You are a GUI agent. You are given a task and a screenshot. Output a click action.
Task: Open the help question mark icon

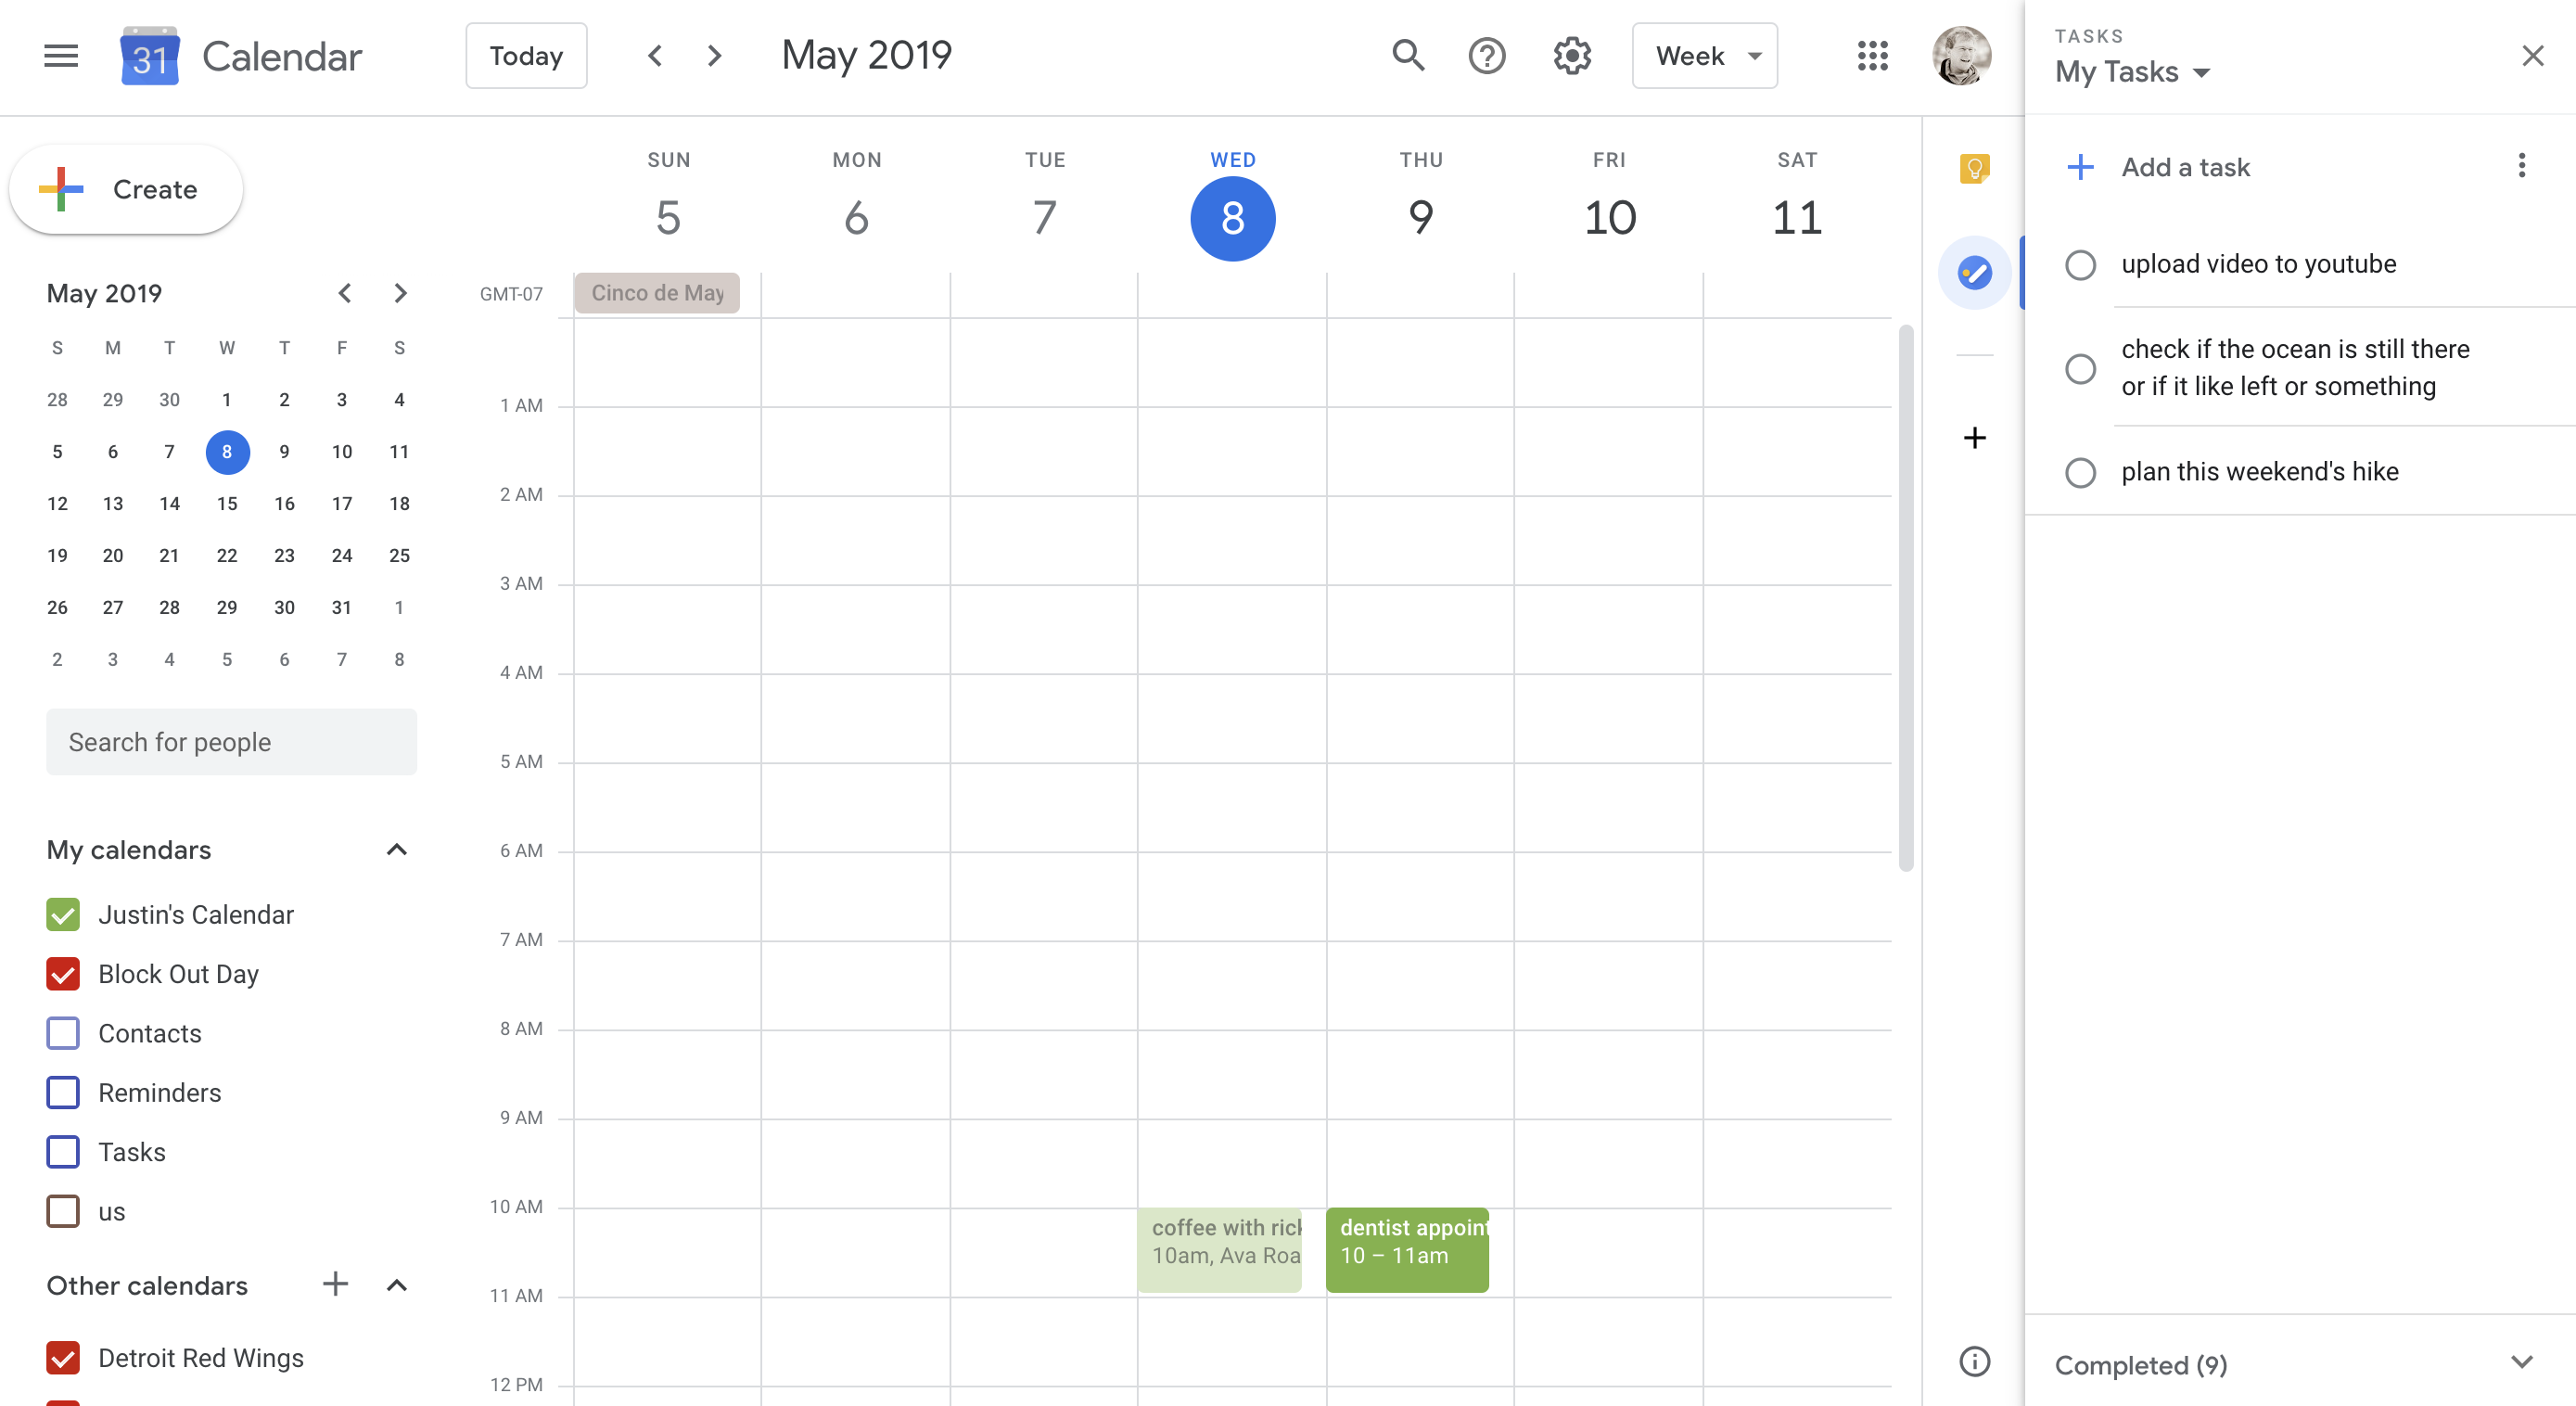pos(1486,56)
